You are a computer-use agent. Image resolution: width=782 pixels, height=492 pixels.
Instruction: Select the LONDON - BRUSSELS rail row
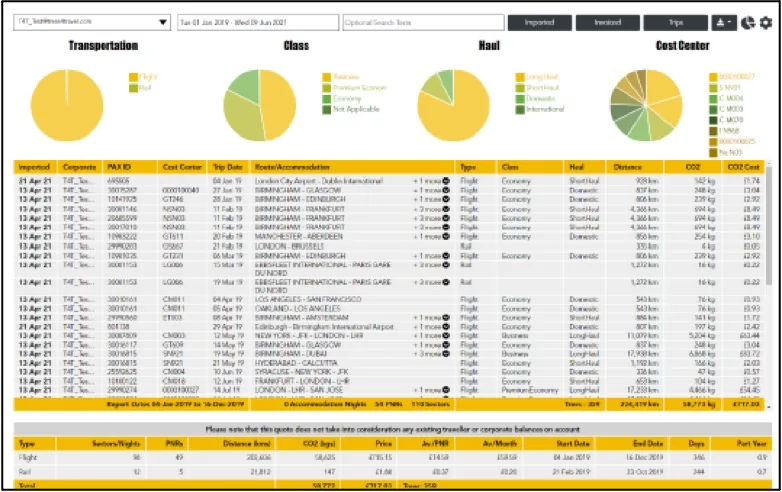[x=389, y=246]
